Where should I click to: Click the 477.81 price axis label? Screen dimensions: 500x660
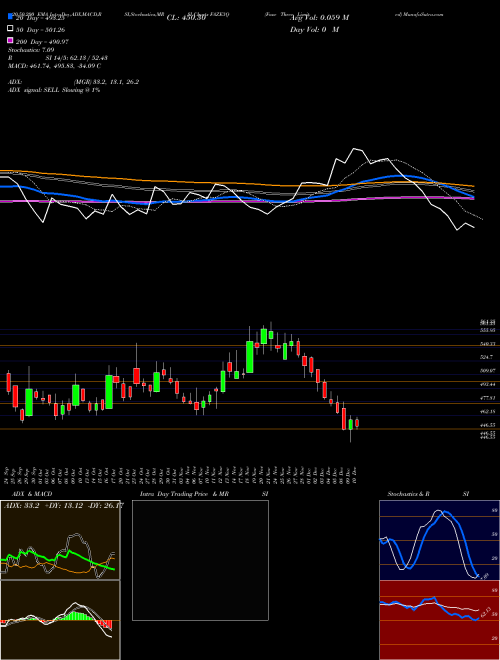point(489,398)
